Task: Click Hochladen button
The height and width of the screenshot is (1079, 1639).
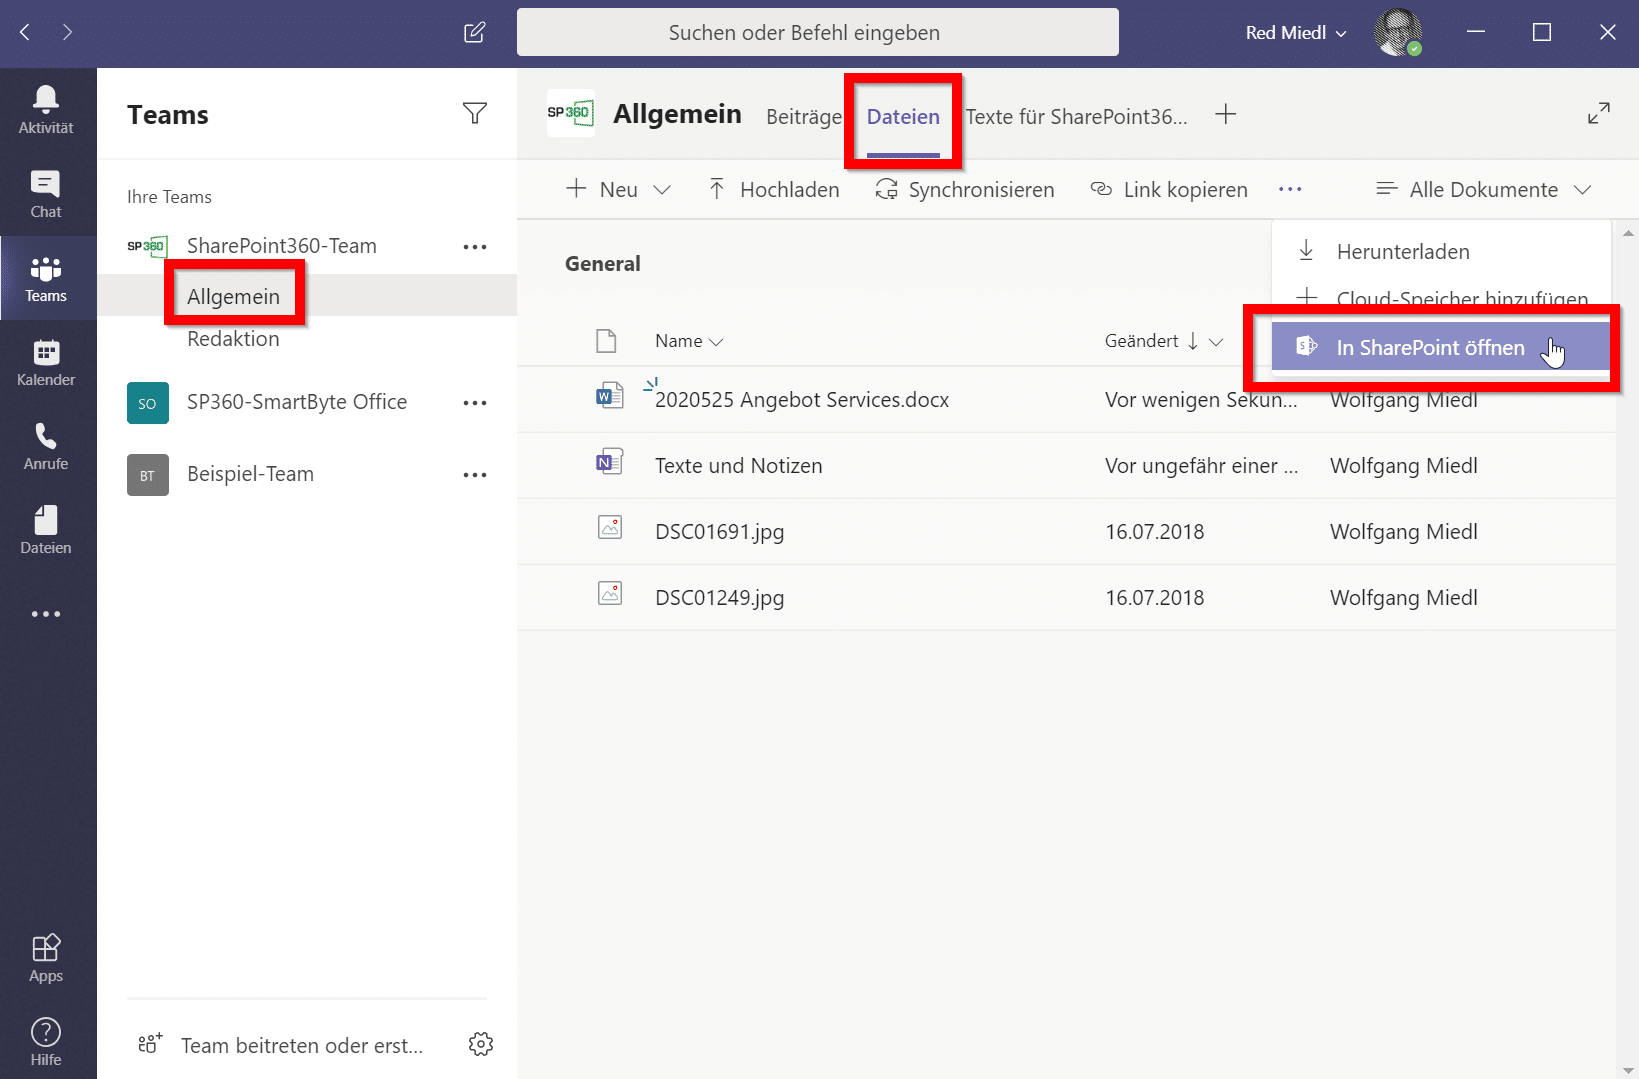Action: click(774, 189)
